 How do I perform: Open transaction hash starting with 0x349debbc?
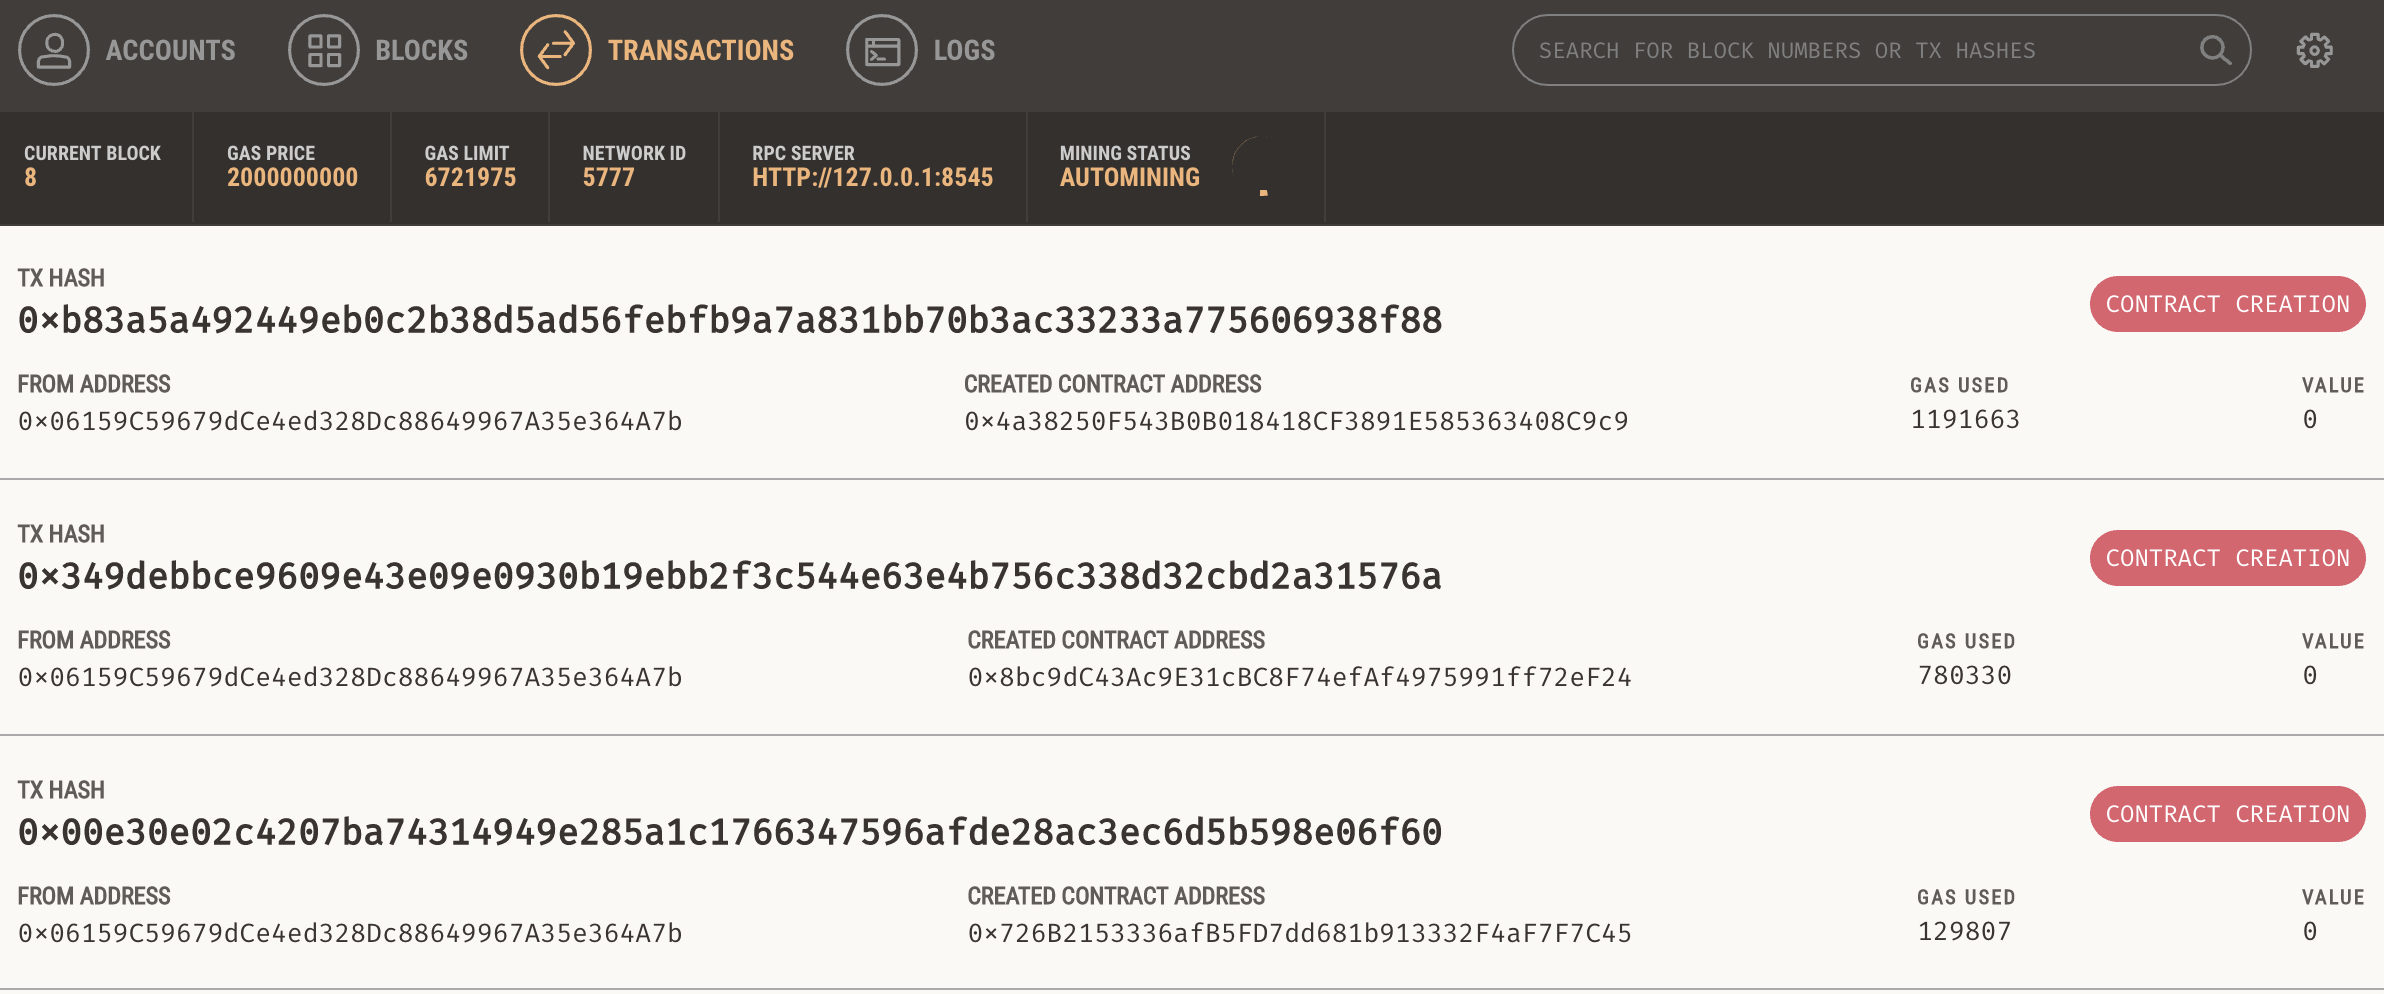730,576
